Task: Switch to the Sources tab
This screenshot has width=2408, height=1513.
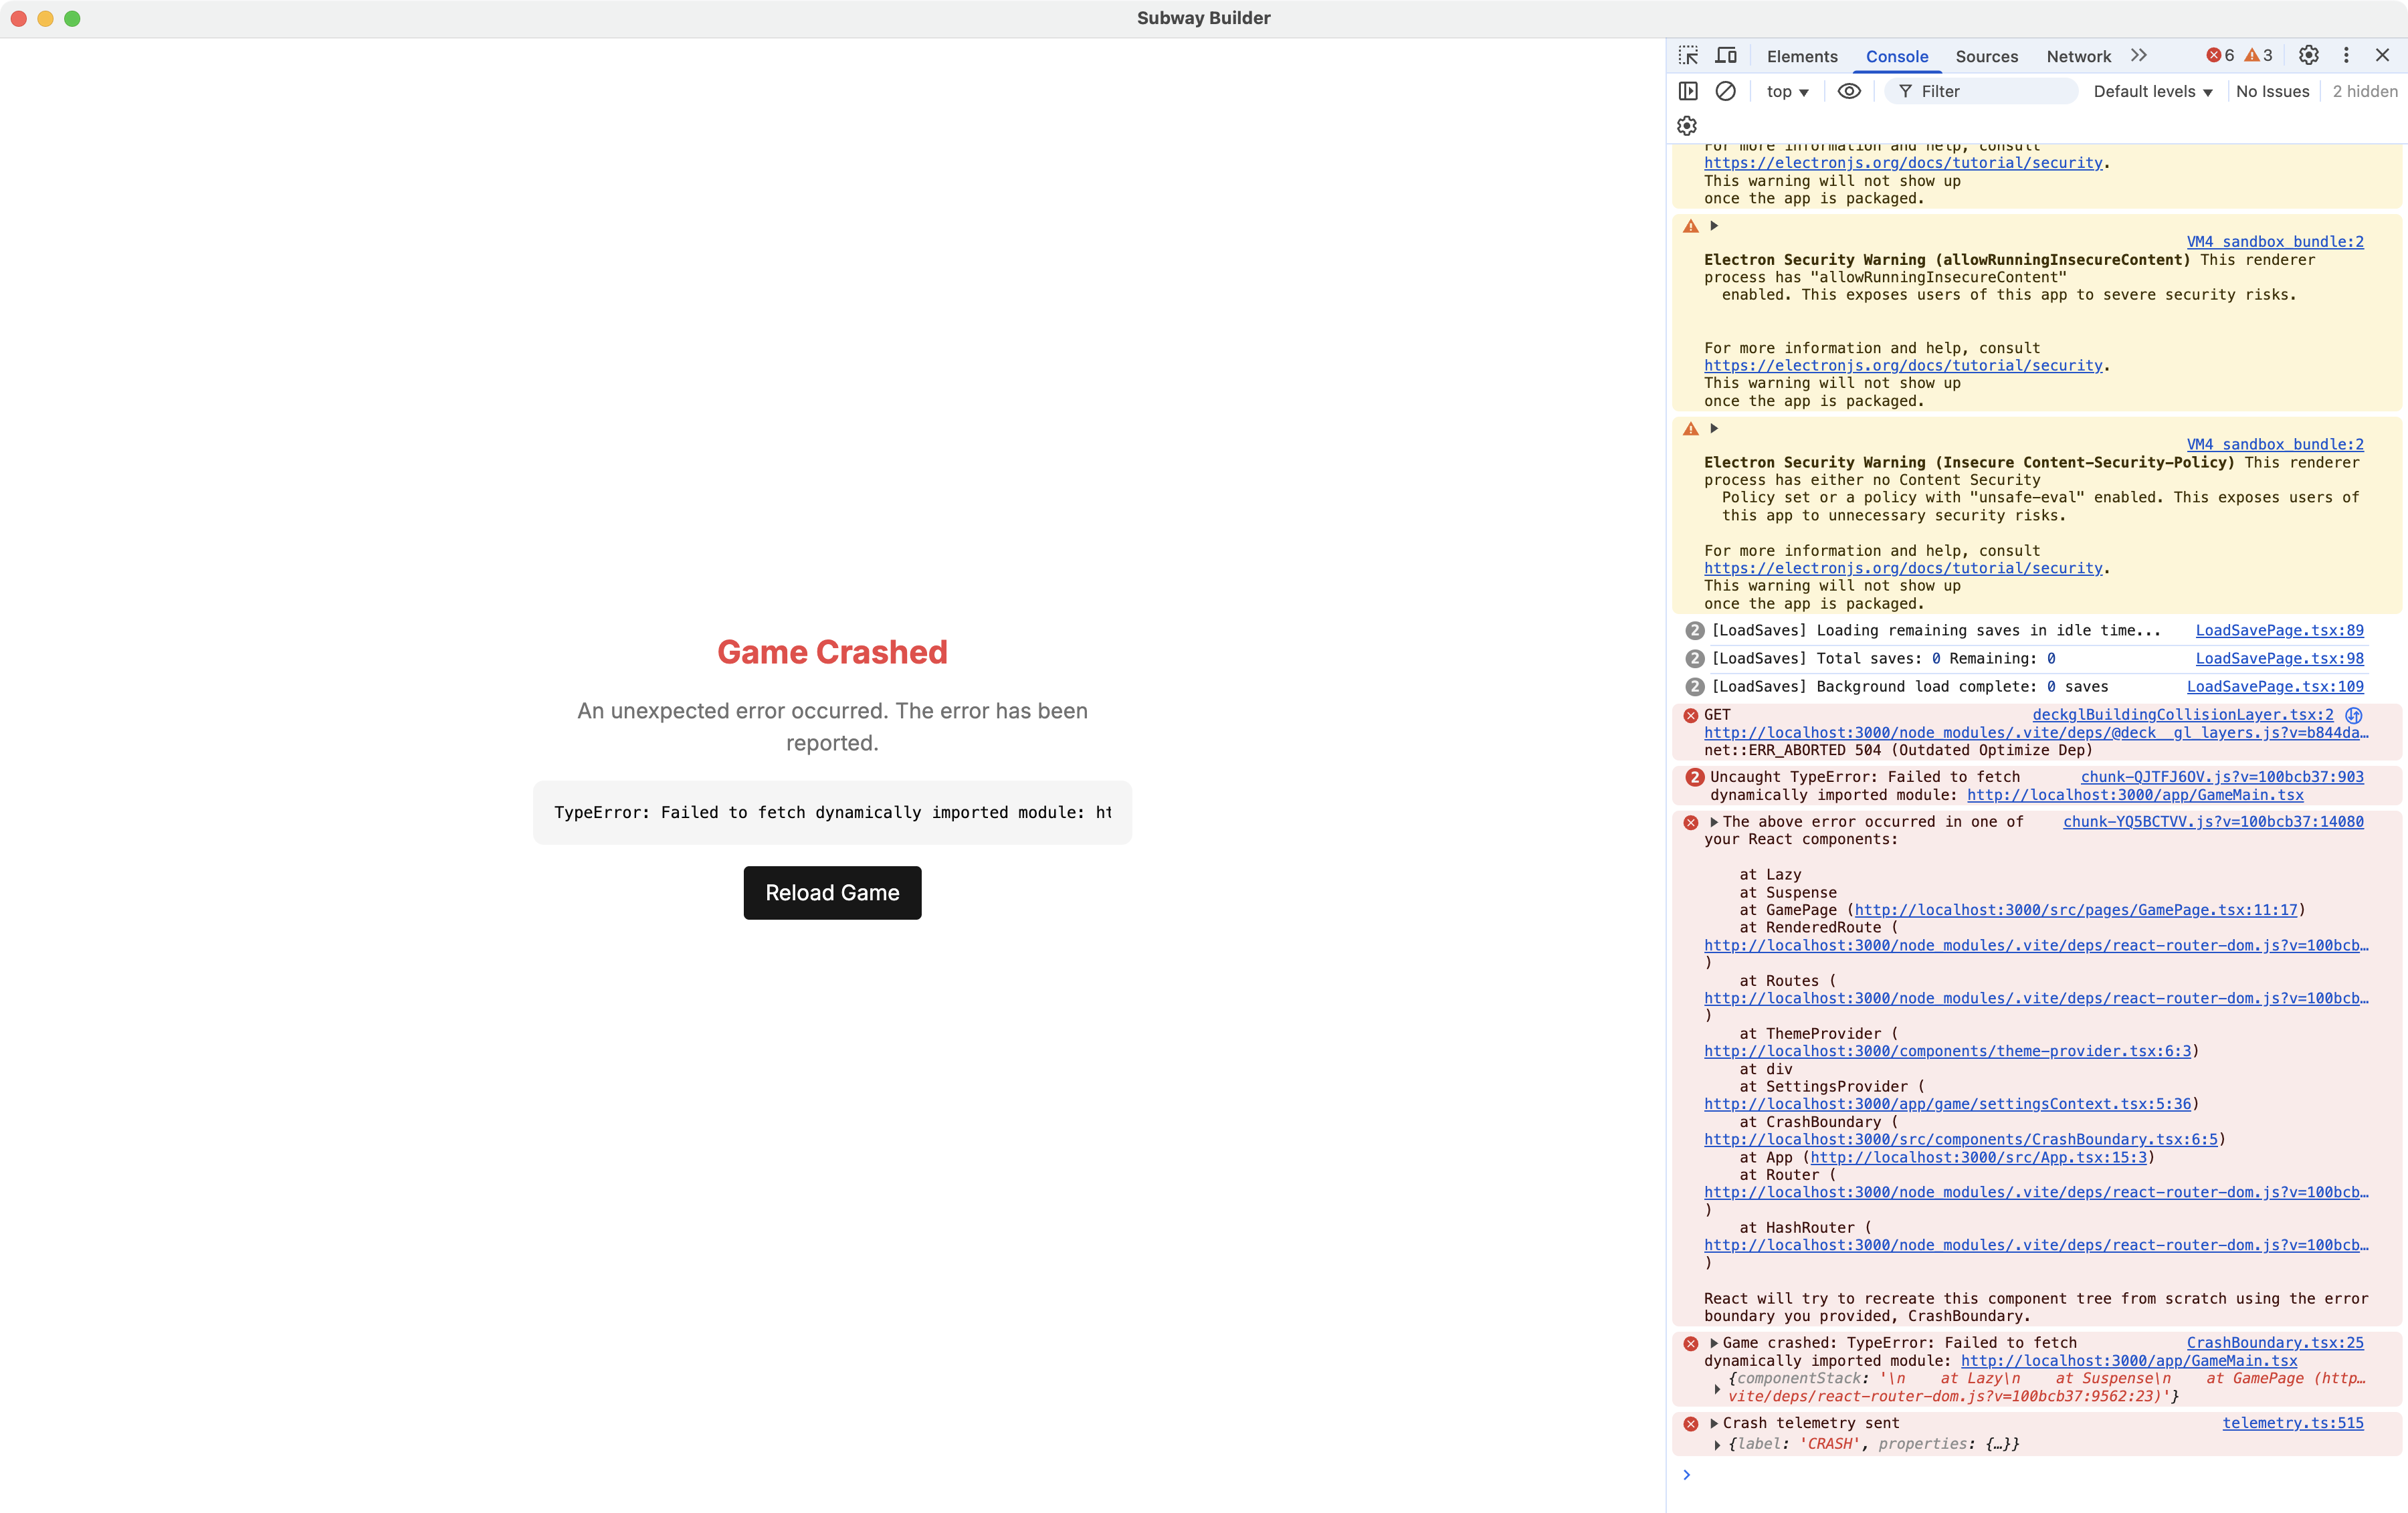Action: click(1987, 57)
